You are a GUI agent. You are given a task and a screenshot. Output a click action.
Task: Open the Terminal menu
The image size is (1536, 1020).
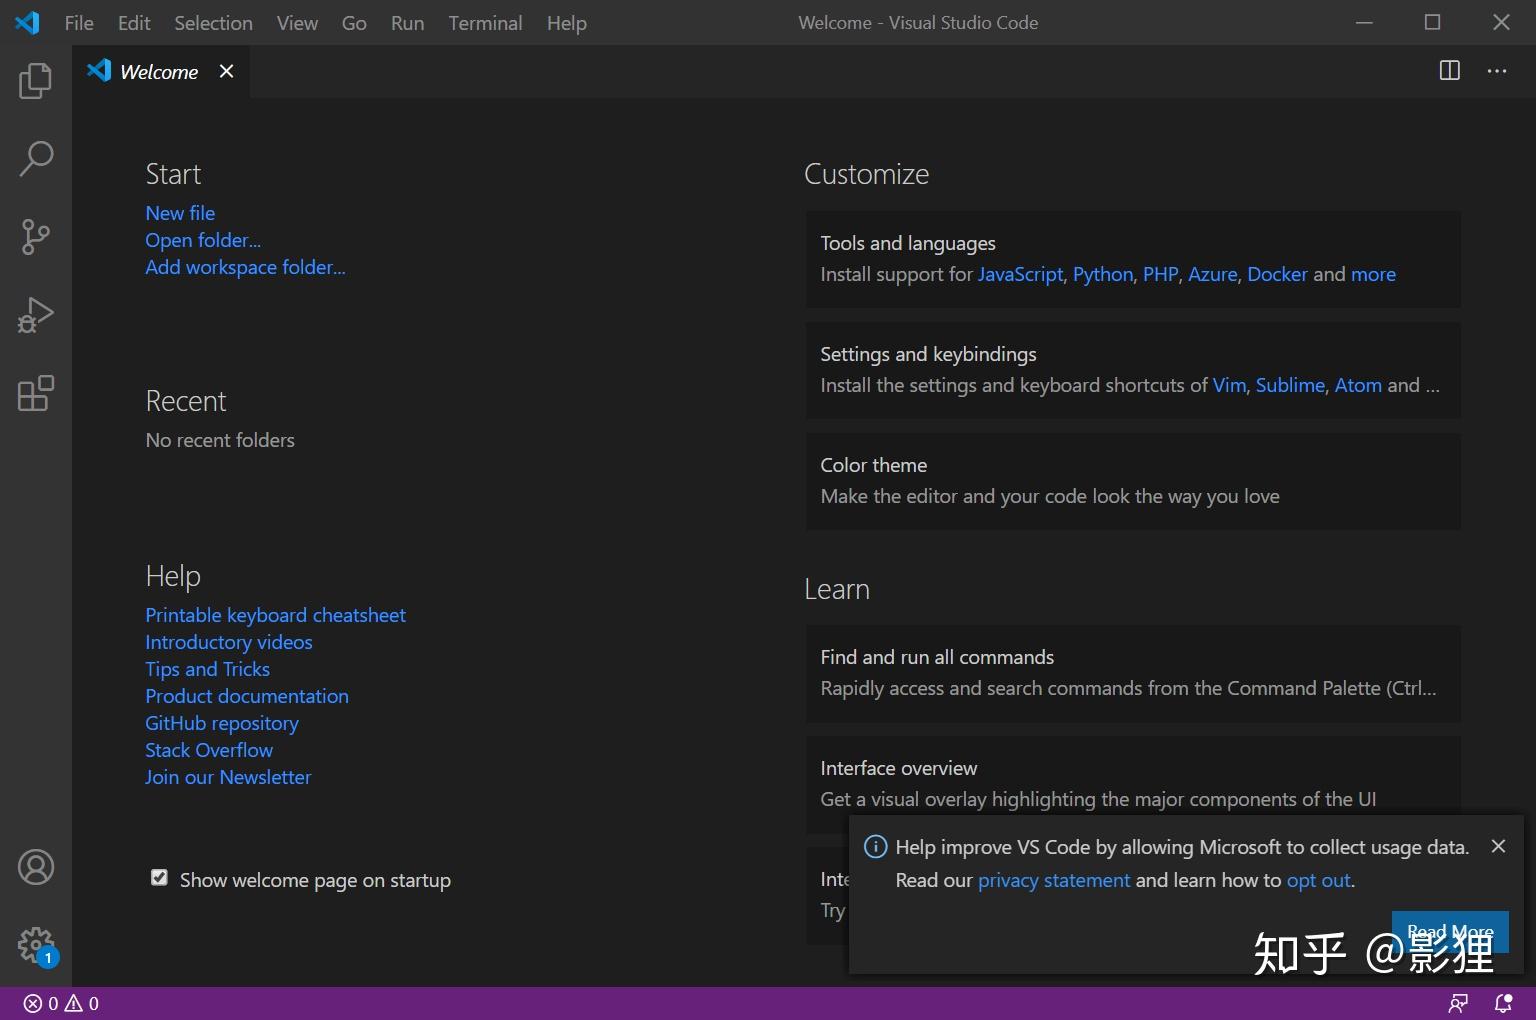pyautogui.click(x=485, y=22)
